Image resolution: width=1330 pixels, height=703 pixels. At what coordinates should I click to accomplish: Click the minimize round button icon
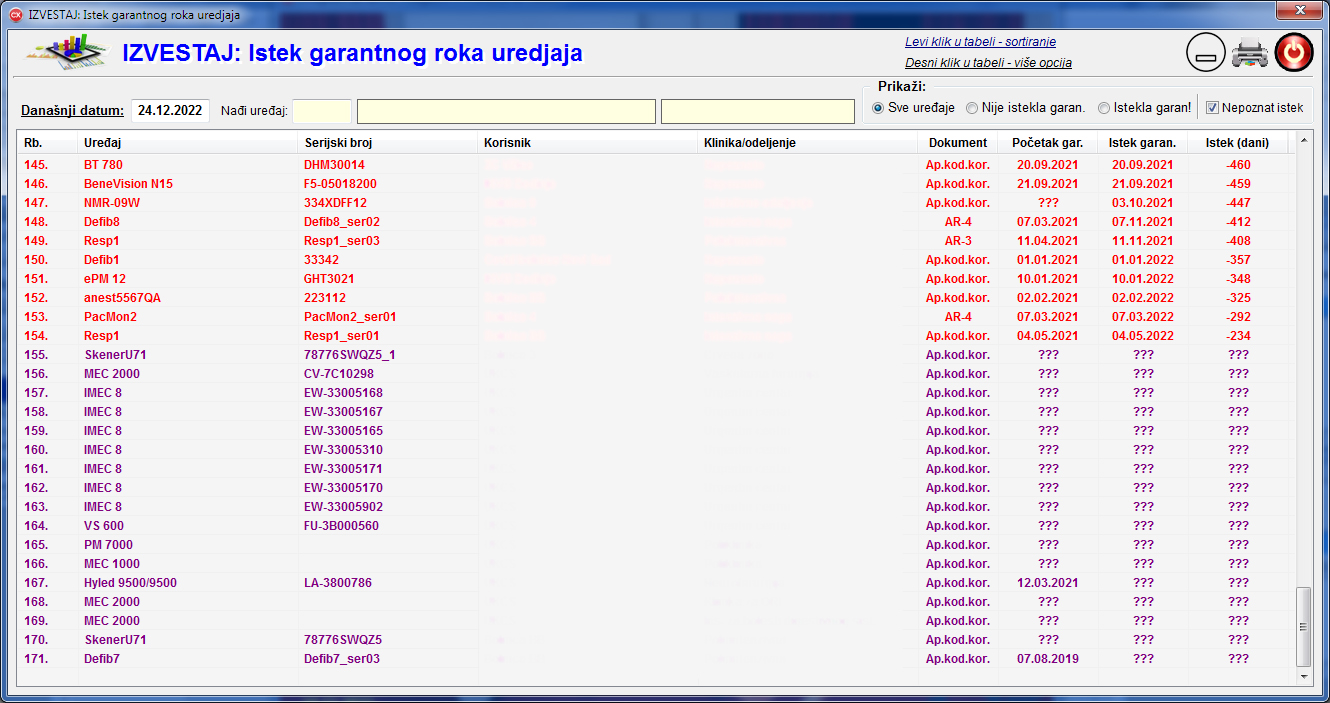click(x=1205, y=53)
